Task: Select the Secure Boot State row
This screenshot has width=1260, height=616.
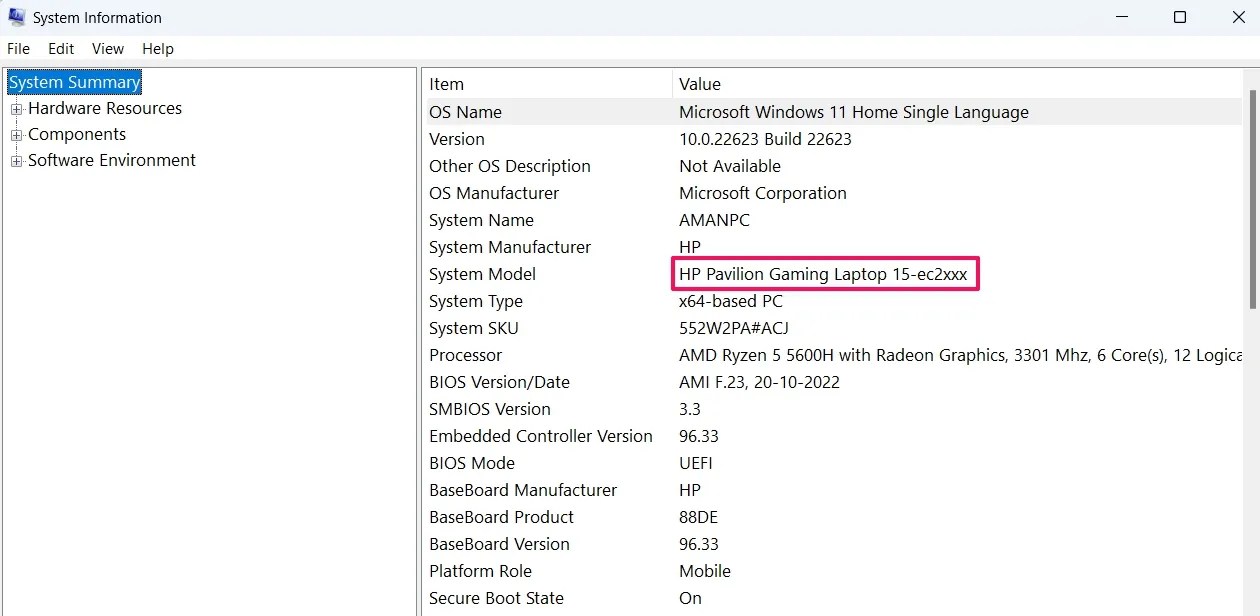Action: (x=832, y=598)
